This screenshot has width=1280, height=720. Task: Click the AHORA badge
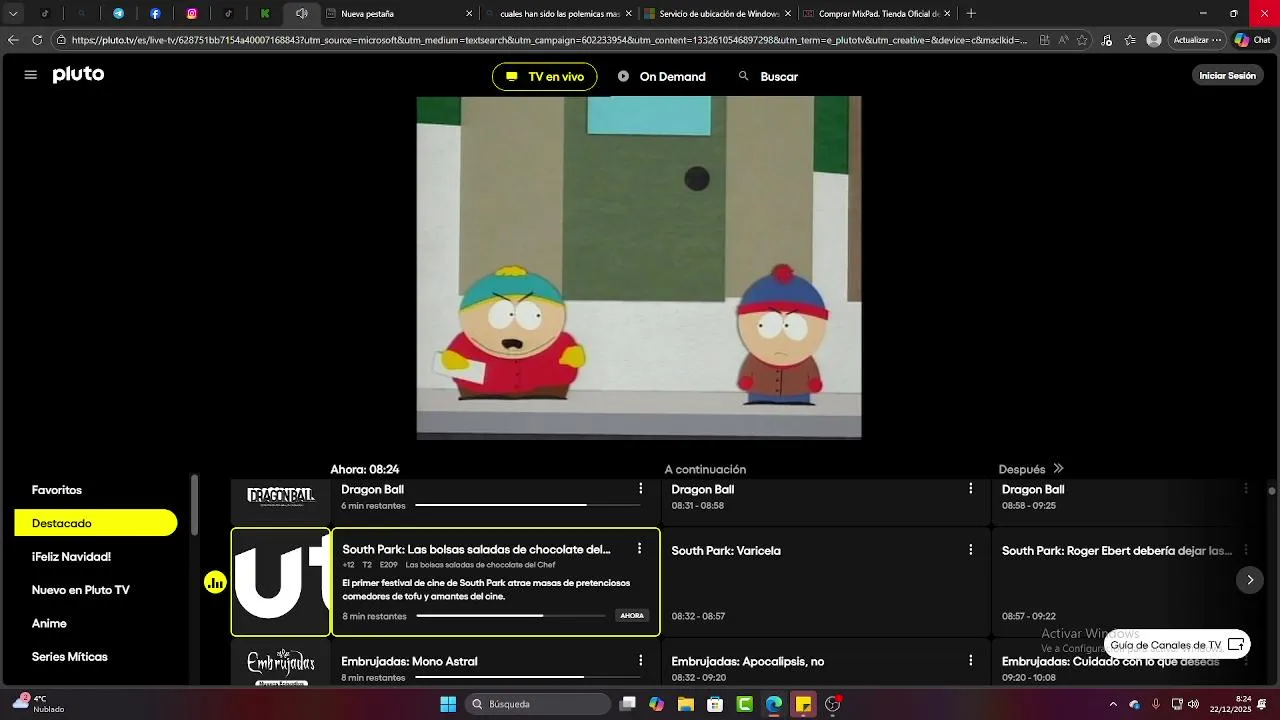[632, 616]
